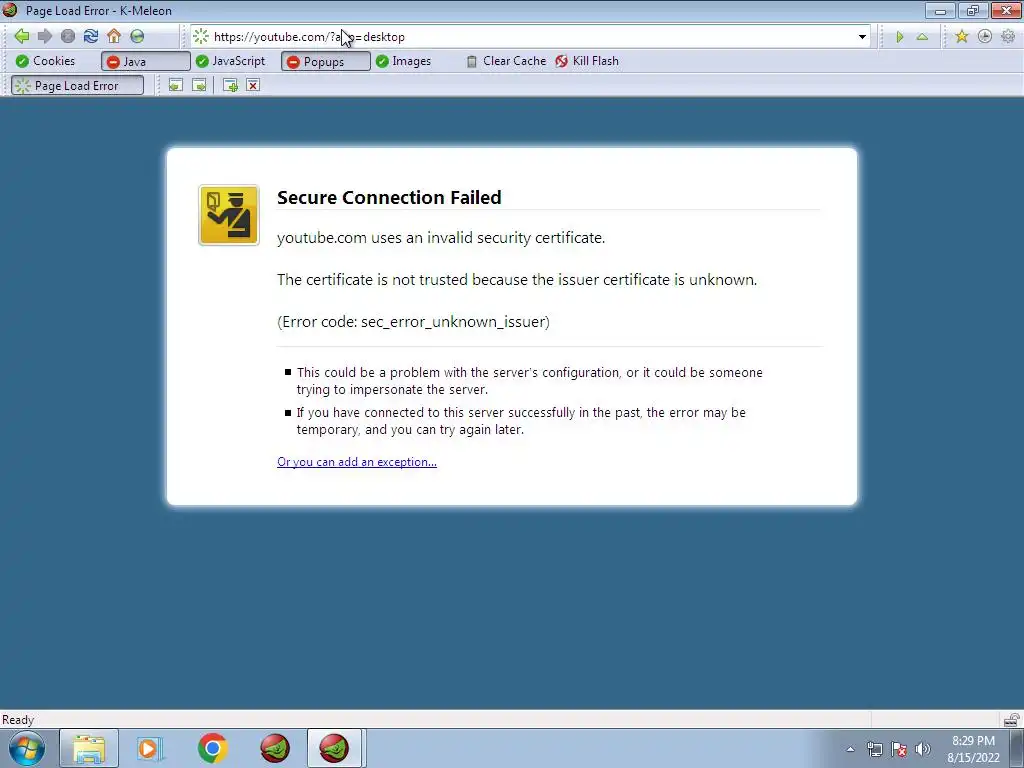Click the volume speaker tray icon
The width and height of the screenshot is (1024, 768).
point(923,749)
